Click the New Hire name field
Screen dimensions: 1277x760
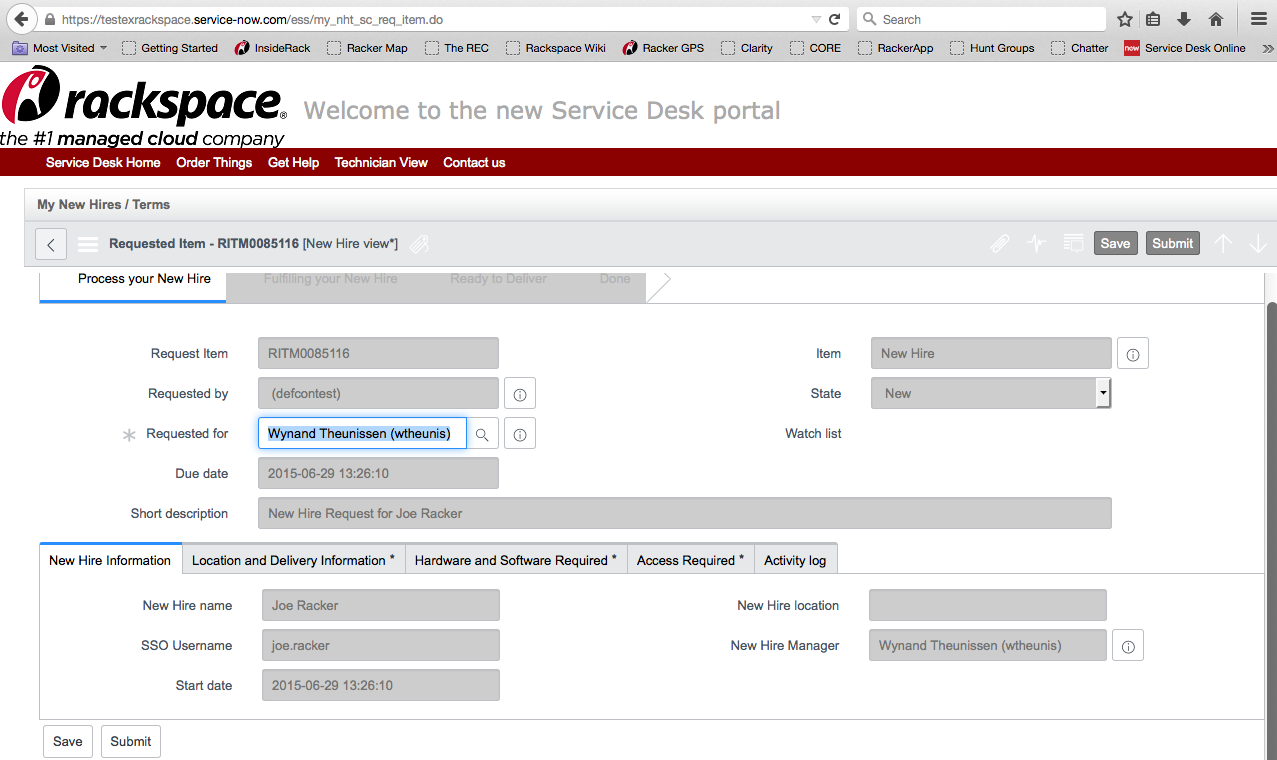pos(381,605)
